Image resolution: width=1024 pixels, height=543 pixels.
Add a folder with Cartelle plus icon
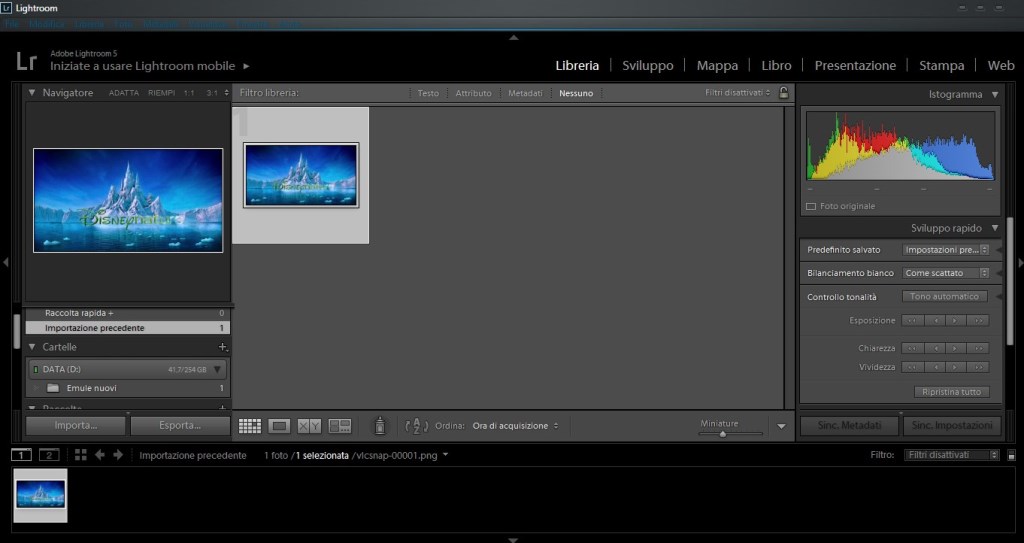pyautogui.click(x=222, y=347)
